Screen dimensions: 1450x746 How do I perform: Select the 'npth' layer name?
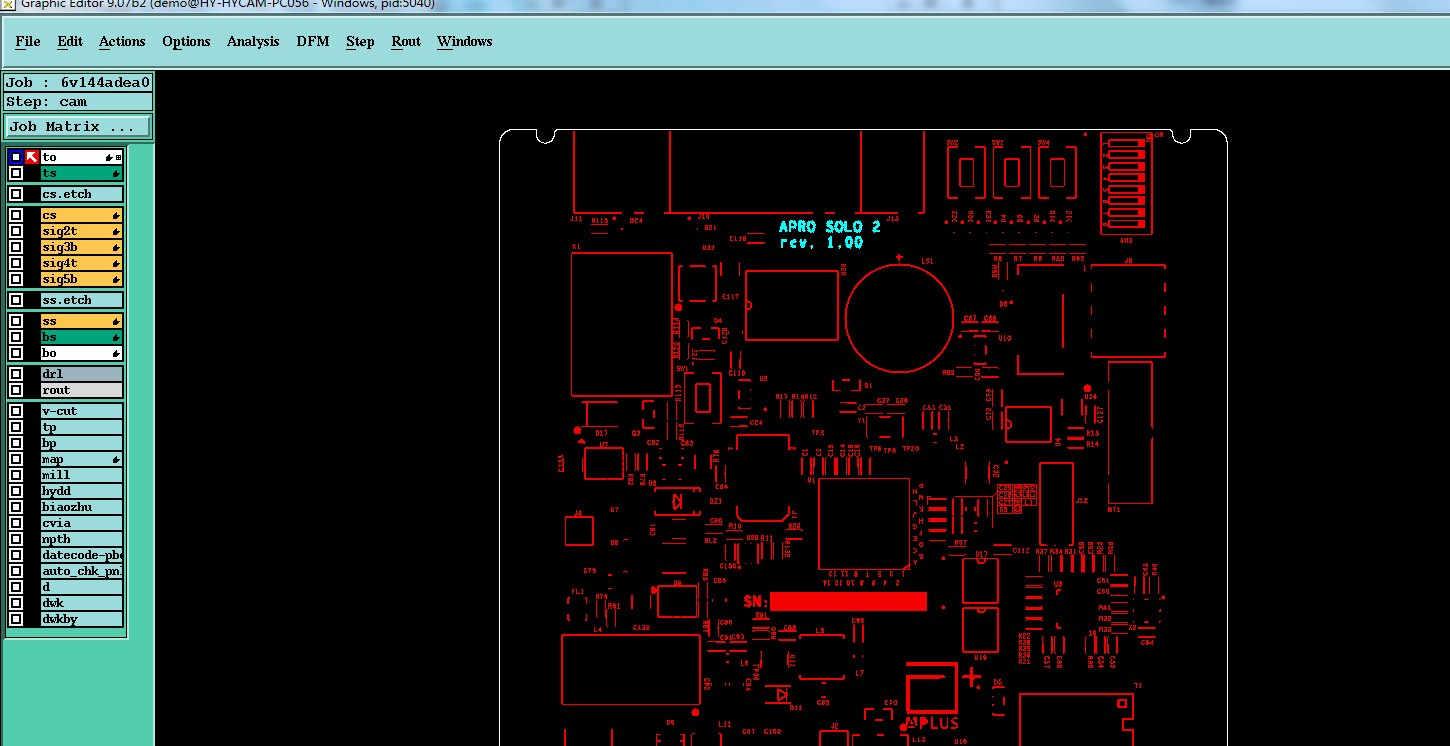coord(82,539)
